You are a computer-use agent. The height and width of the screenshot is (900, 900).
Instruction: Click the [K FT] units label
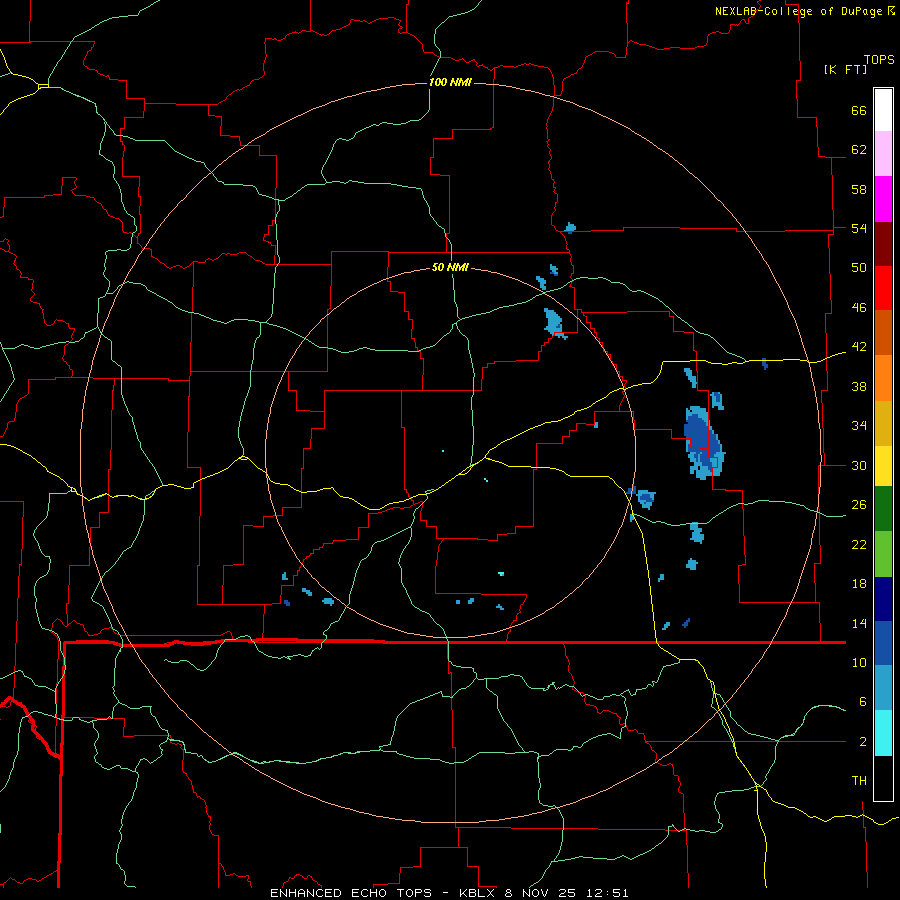click(x=845, y=69)
